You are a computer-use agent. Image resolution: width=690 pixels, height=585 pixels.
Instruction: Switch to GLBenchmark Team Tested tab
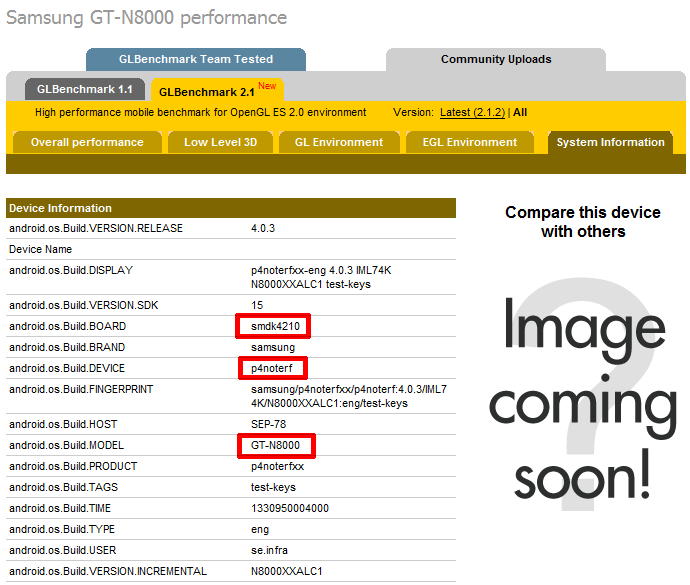[196, 59]
